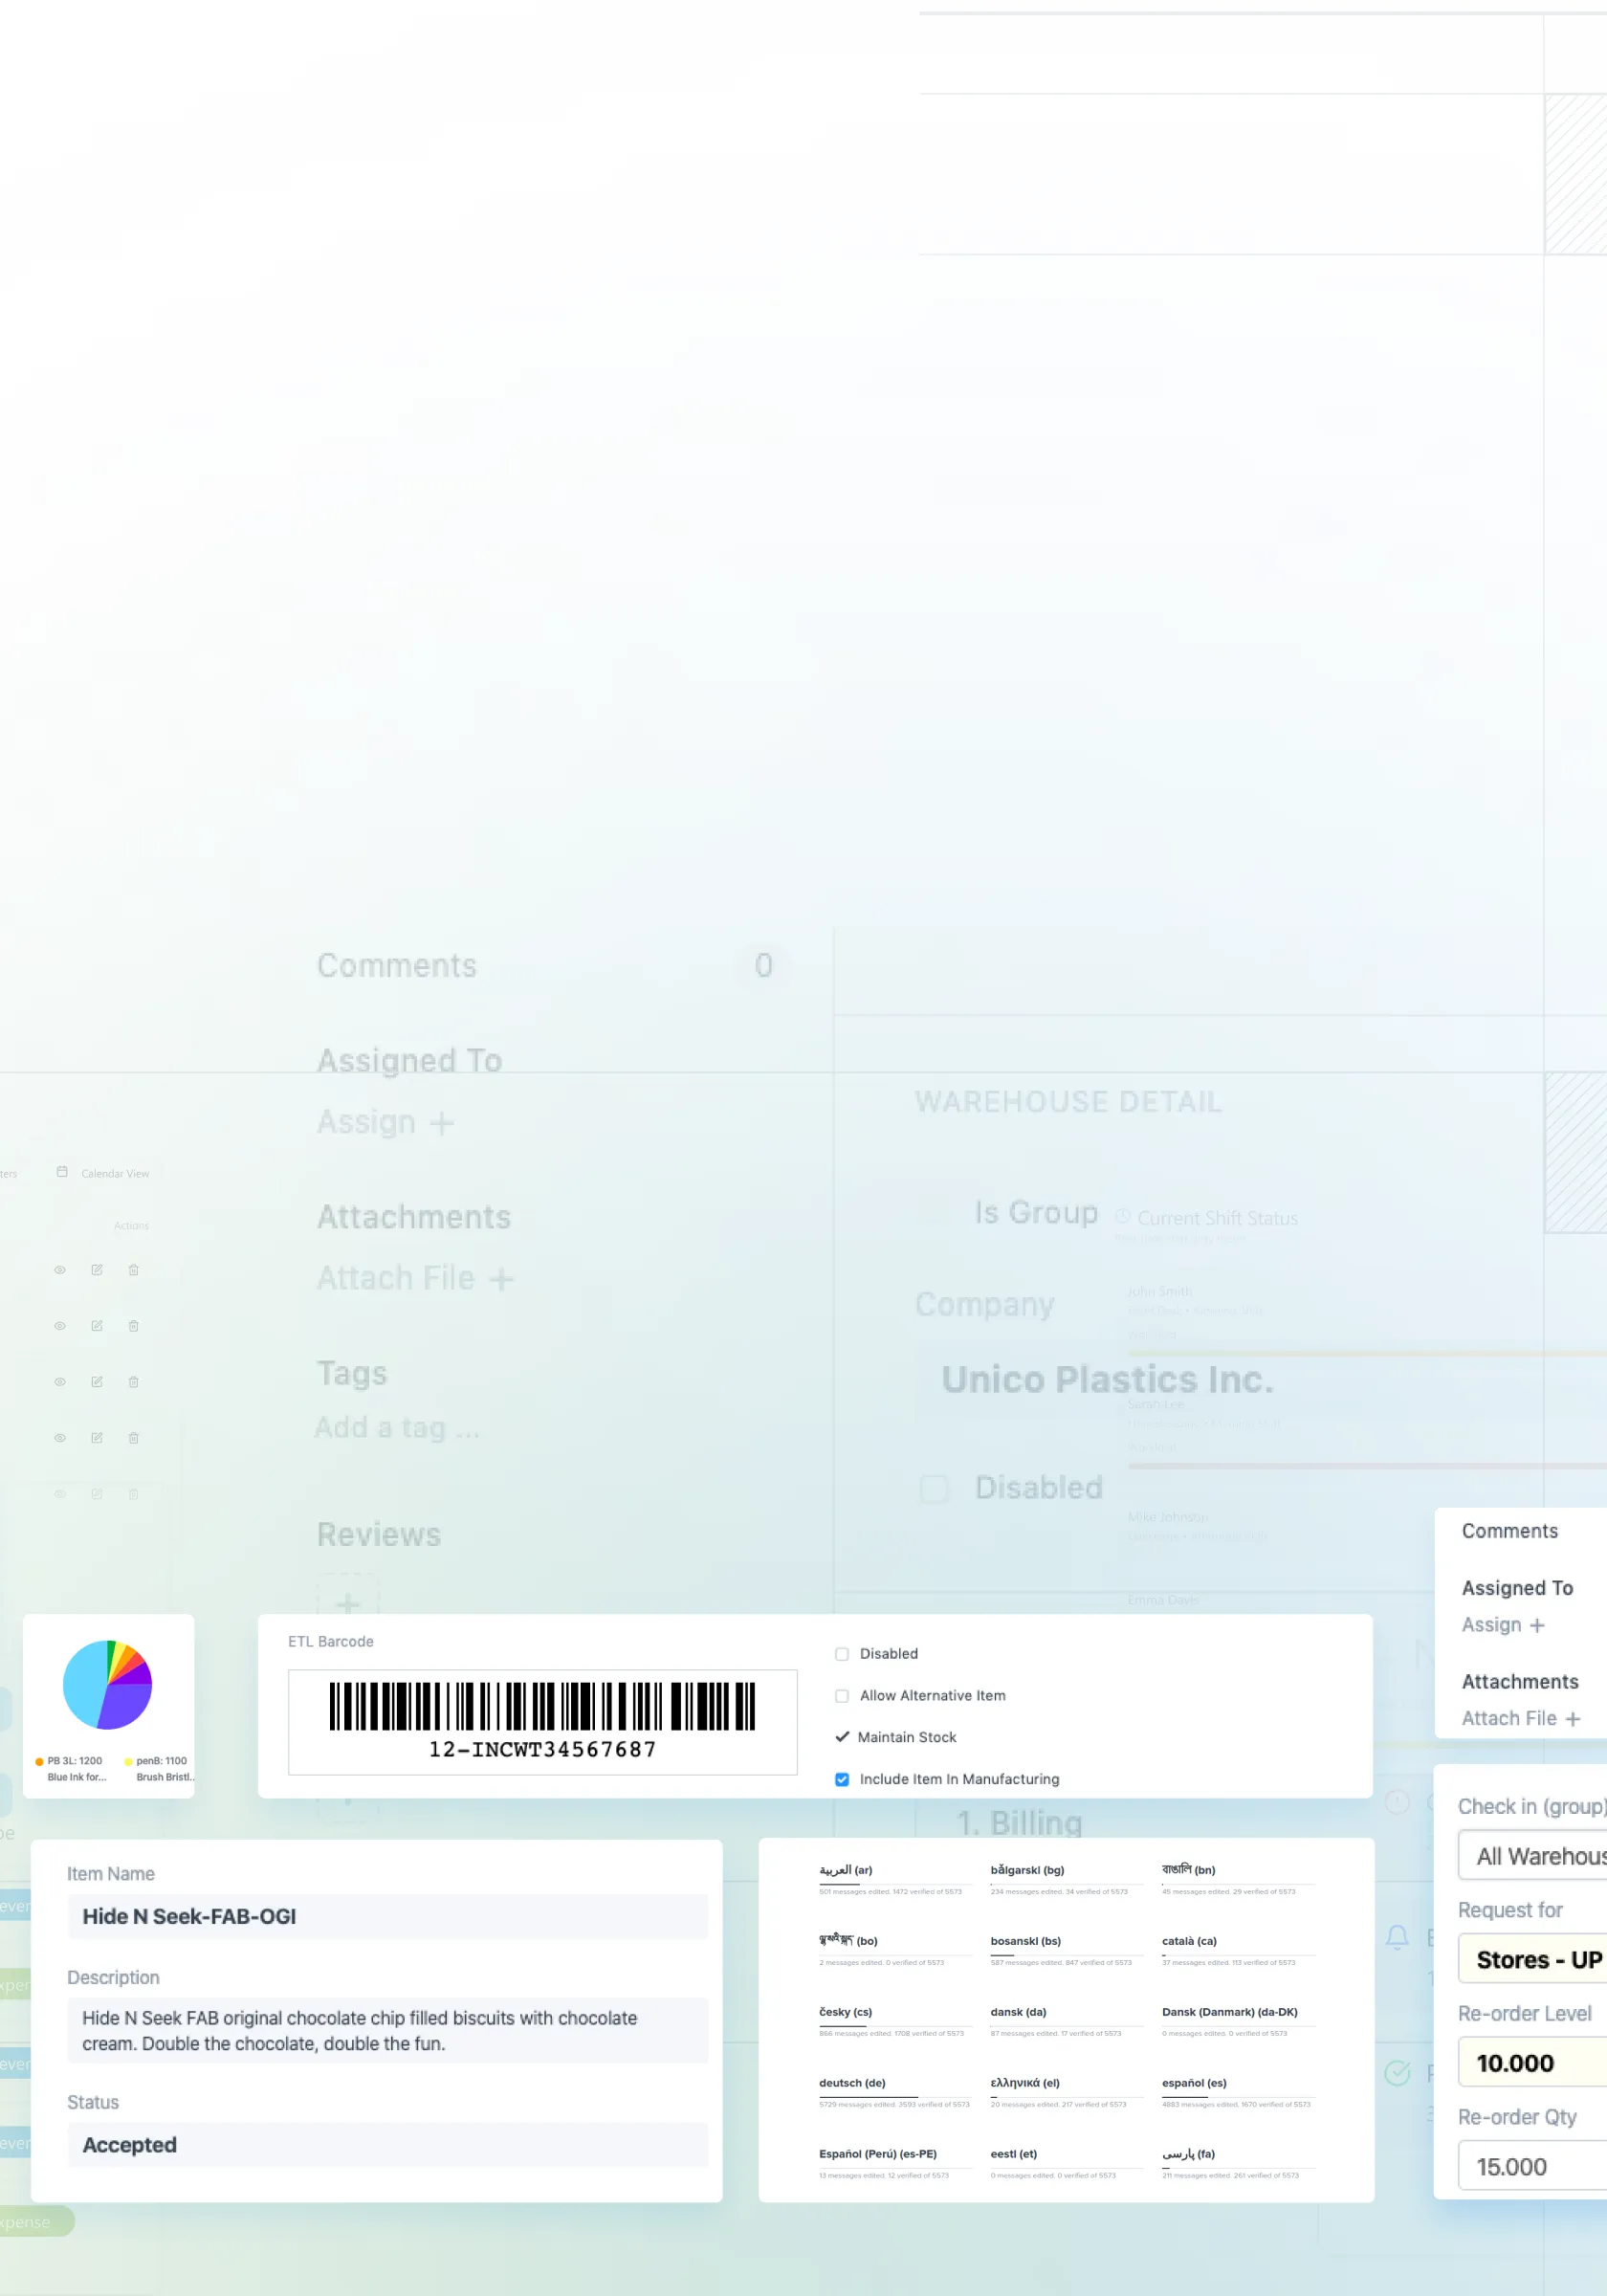This screenshot has height=2296, width=1607.
Task: Open the Request for Stores dropdown
Action: [x=1535, y=1960]
